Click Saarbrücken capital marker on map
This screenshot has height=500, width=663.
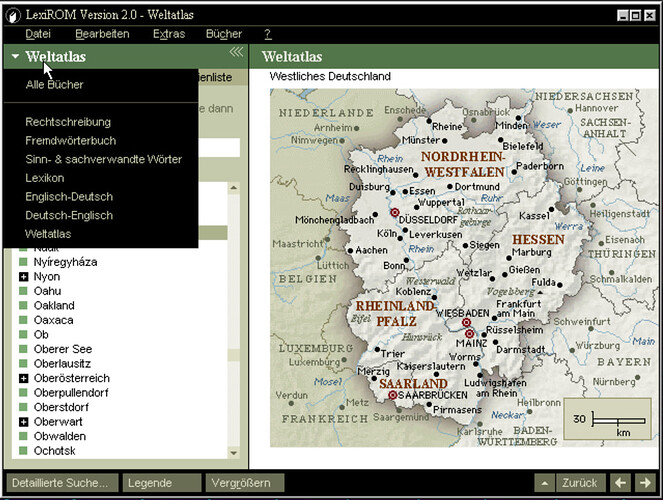click(x=393, y=395)
